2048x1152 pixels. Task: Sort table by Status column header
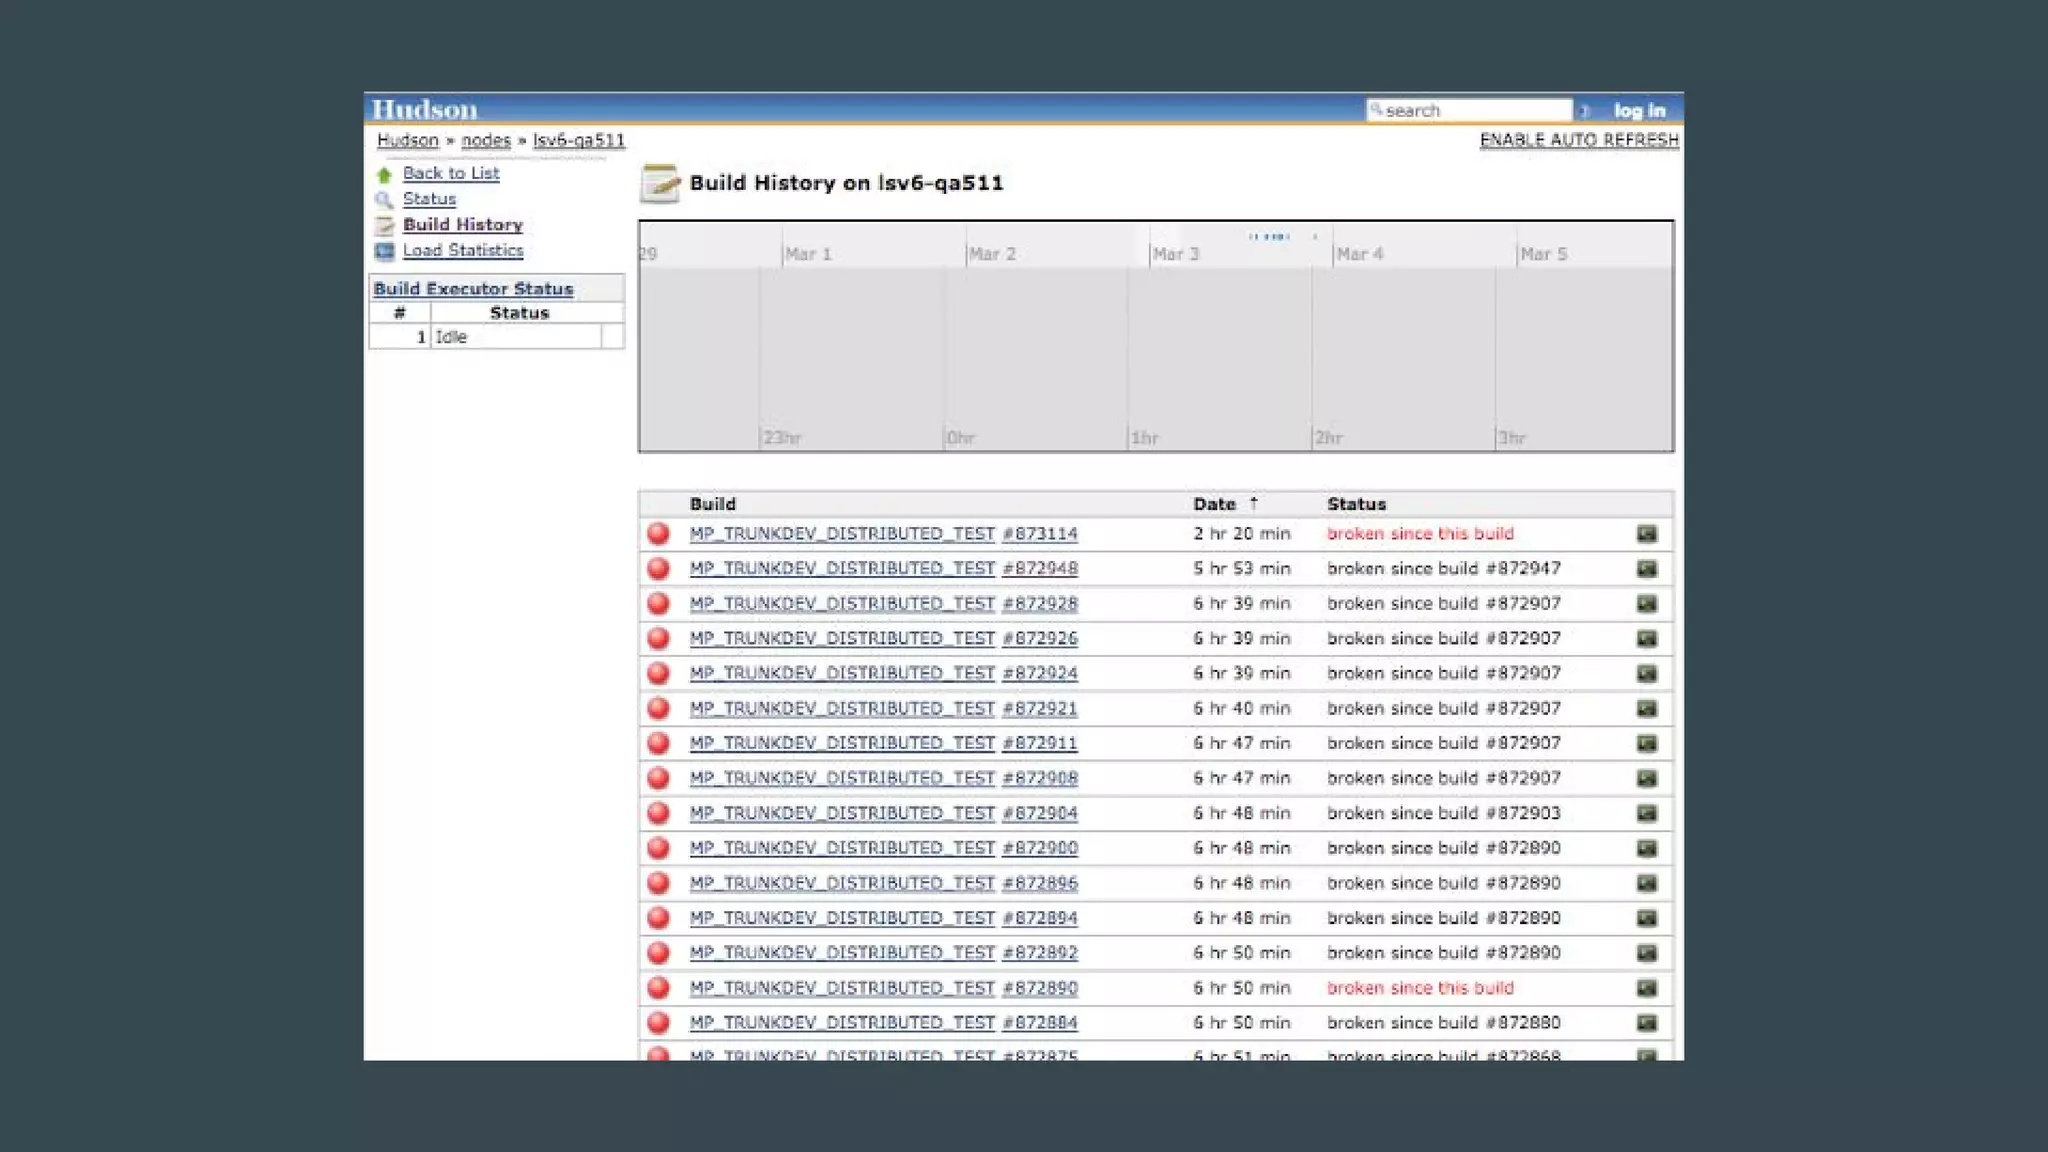(1356, 504)
